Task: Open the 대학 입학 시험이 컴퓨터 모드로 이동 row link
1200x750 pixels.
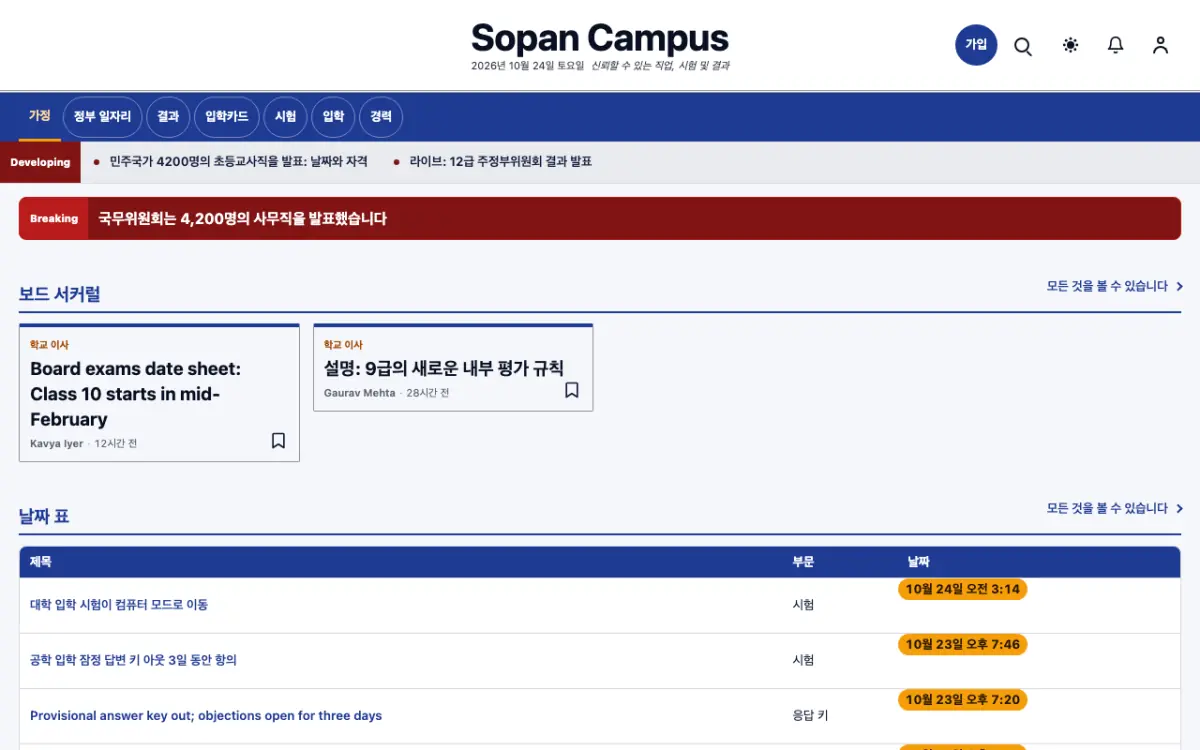Action: click(x=119, y=605)
